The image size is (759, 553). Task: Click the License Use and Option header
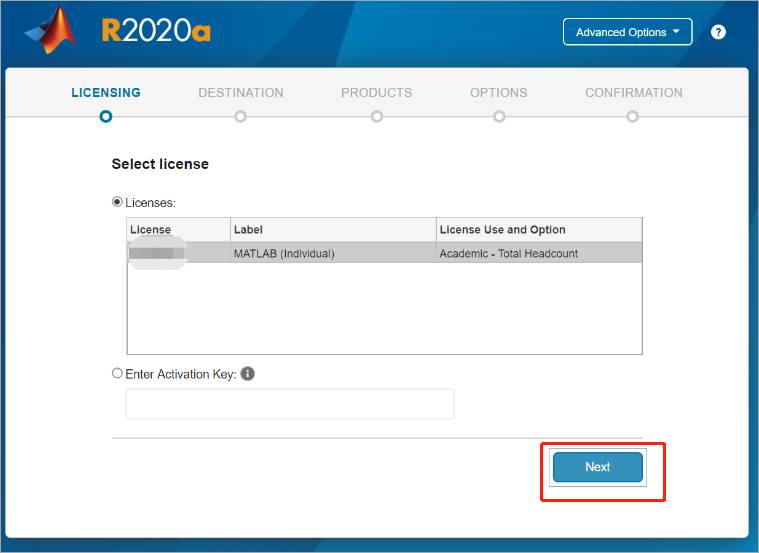tap(539, 230)
